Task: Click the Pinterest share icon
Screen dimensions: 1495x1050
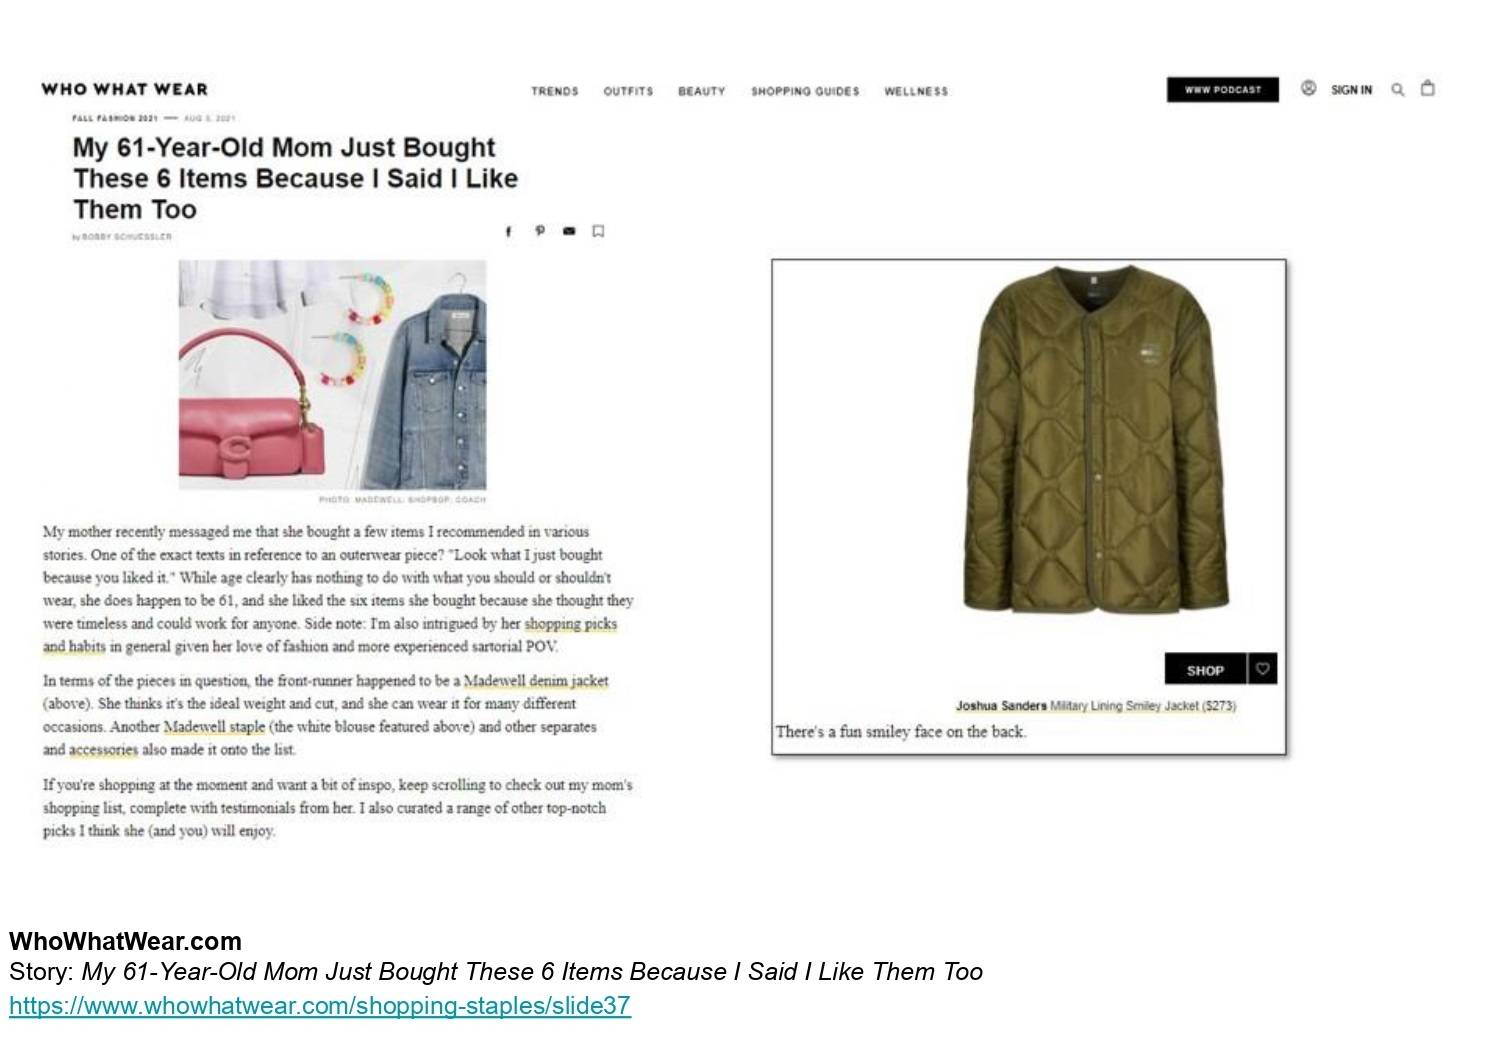Action: (540, 231)
